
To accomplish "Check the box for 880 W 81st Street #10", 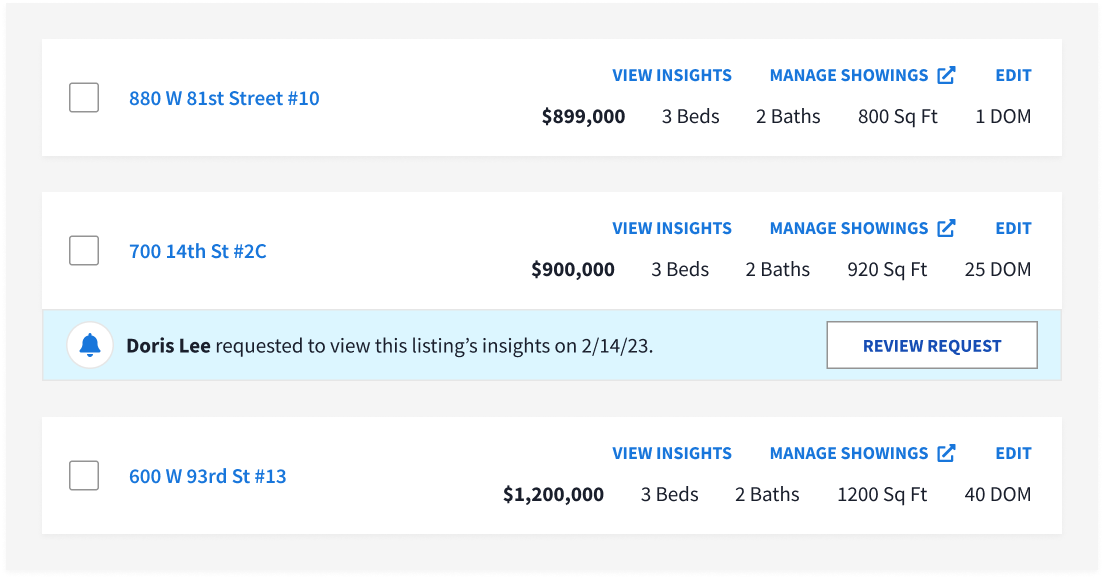I will tap(84, 98).
